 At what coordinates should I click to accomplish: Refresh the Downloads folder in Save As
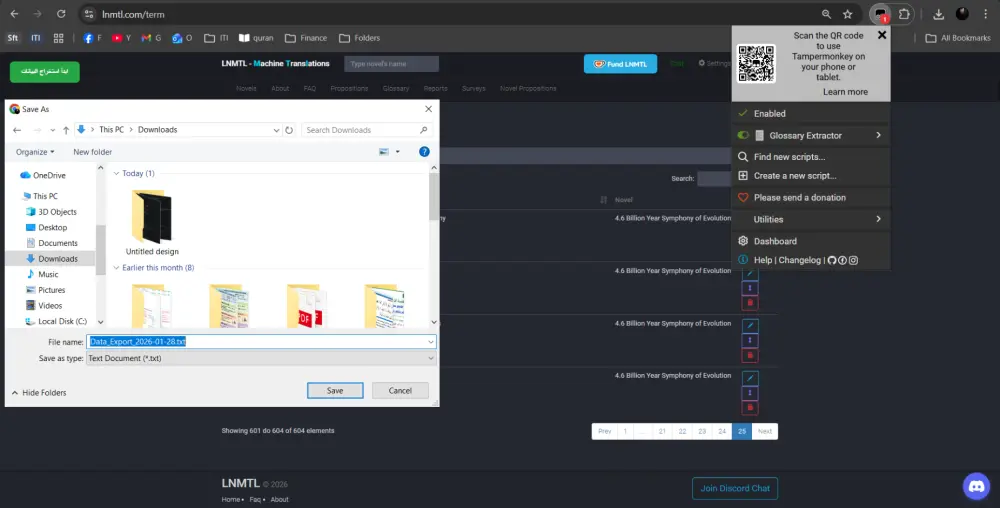289,130
